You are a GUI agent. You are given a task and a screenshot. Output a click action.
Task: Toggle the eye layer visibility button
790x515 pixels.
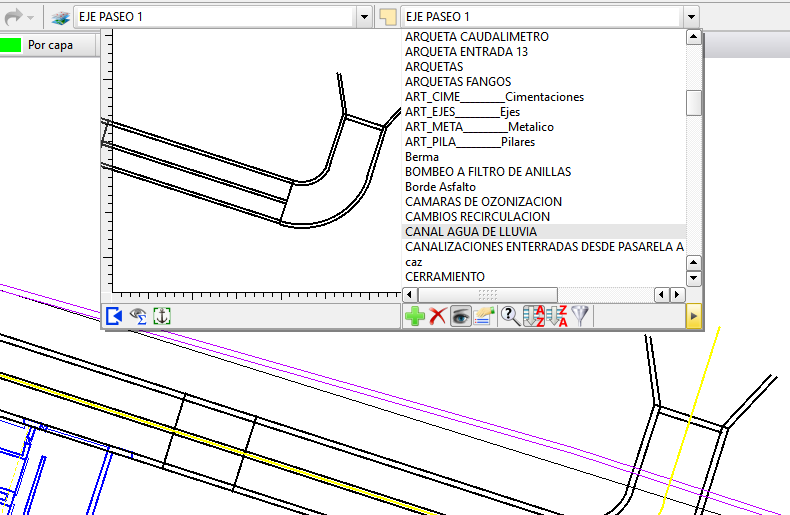pyautogui.click(x=460, y=316)
